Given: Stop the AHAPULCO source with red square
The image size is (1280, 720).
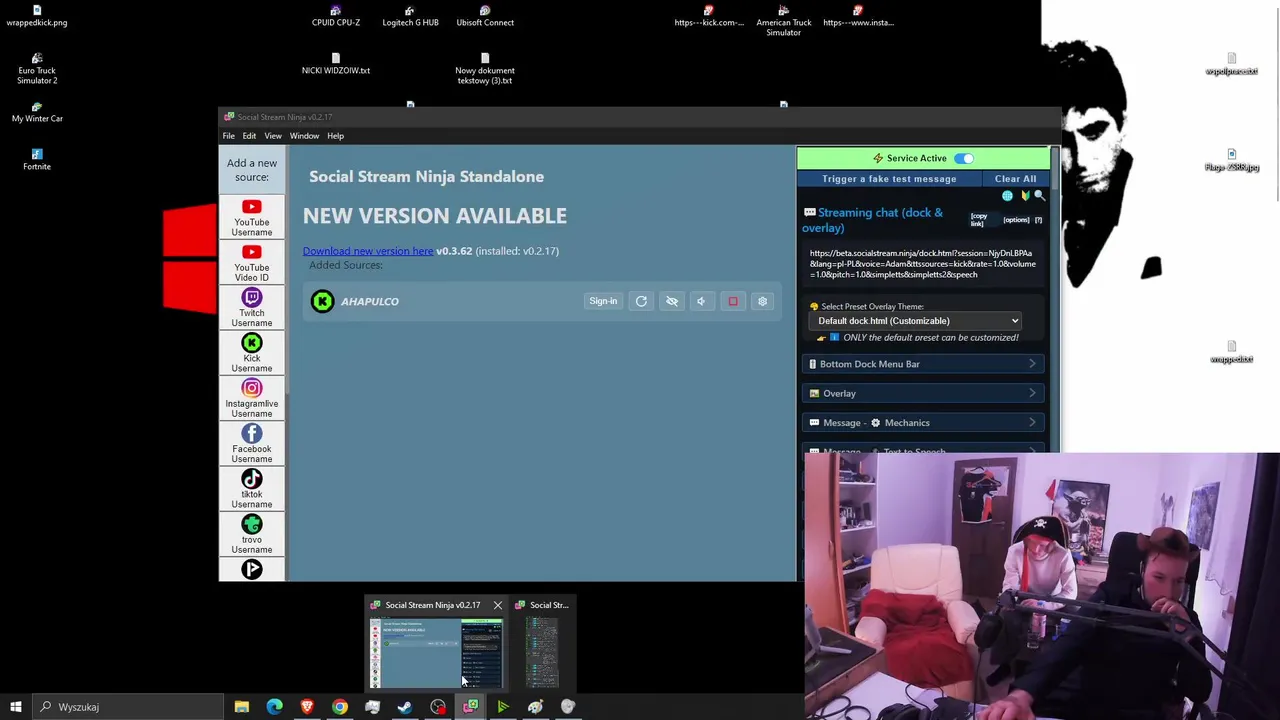Looking at the screenshot, I should (732, 301).
